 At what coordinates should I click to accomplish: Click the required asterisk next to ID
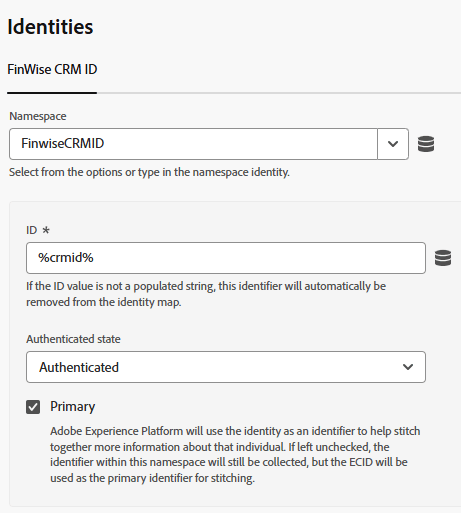(x=46, y=230)
